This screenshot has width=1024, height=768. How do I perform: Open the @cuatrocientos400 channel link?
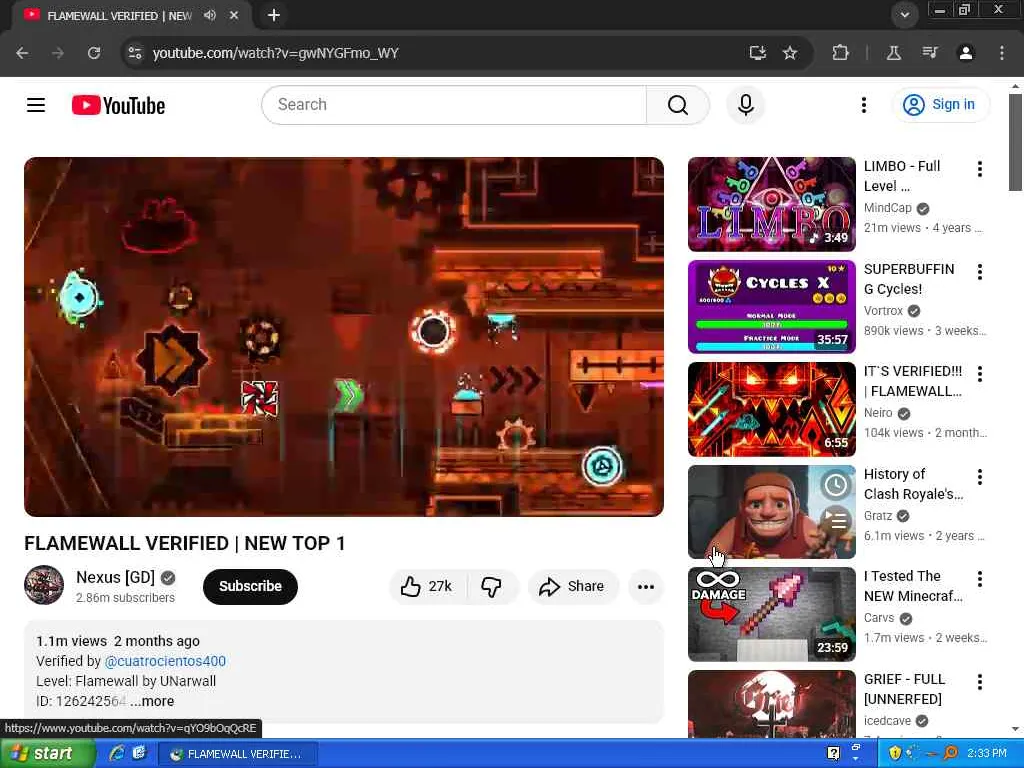coord(165,661)
